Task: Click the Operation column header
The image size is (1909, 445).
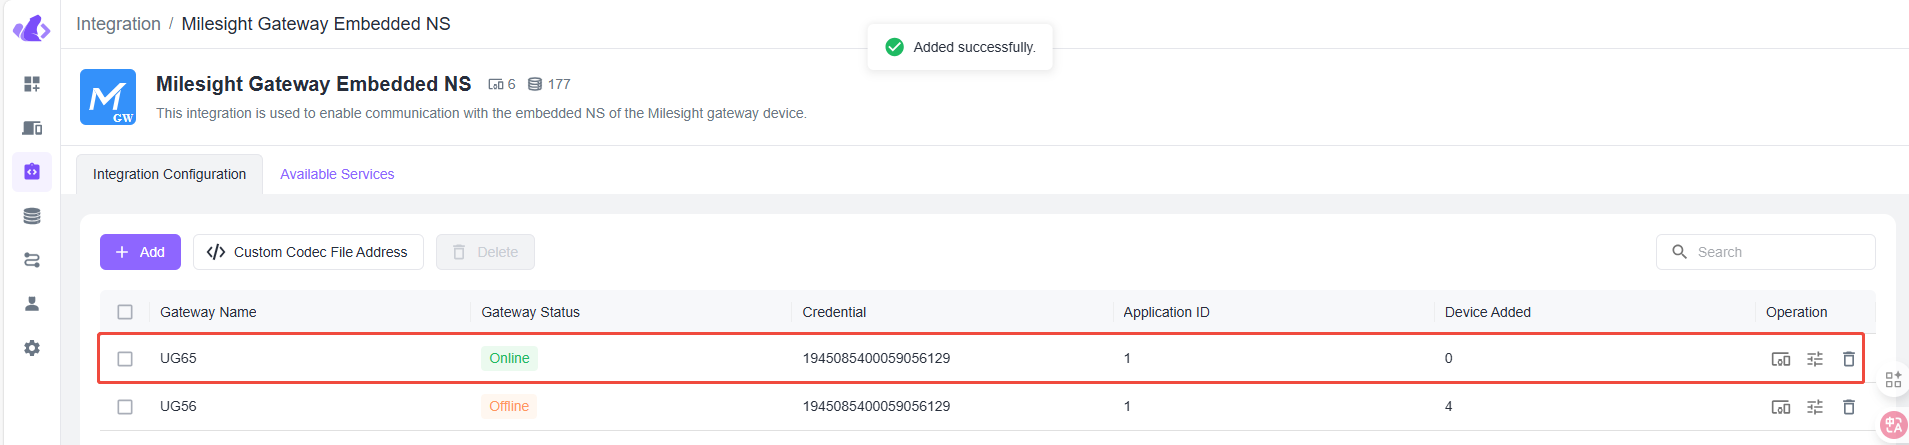Action: tap(1796, 312)
